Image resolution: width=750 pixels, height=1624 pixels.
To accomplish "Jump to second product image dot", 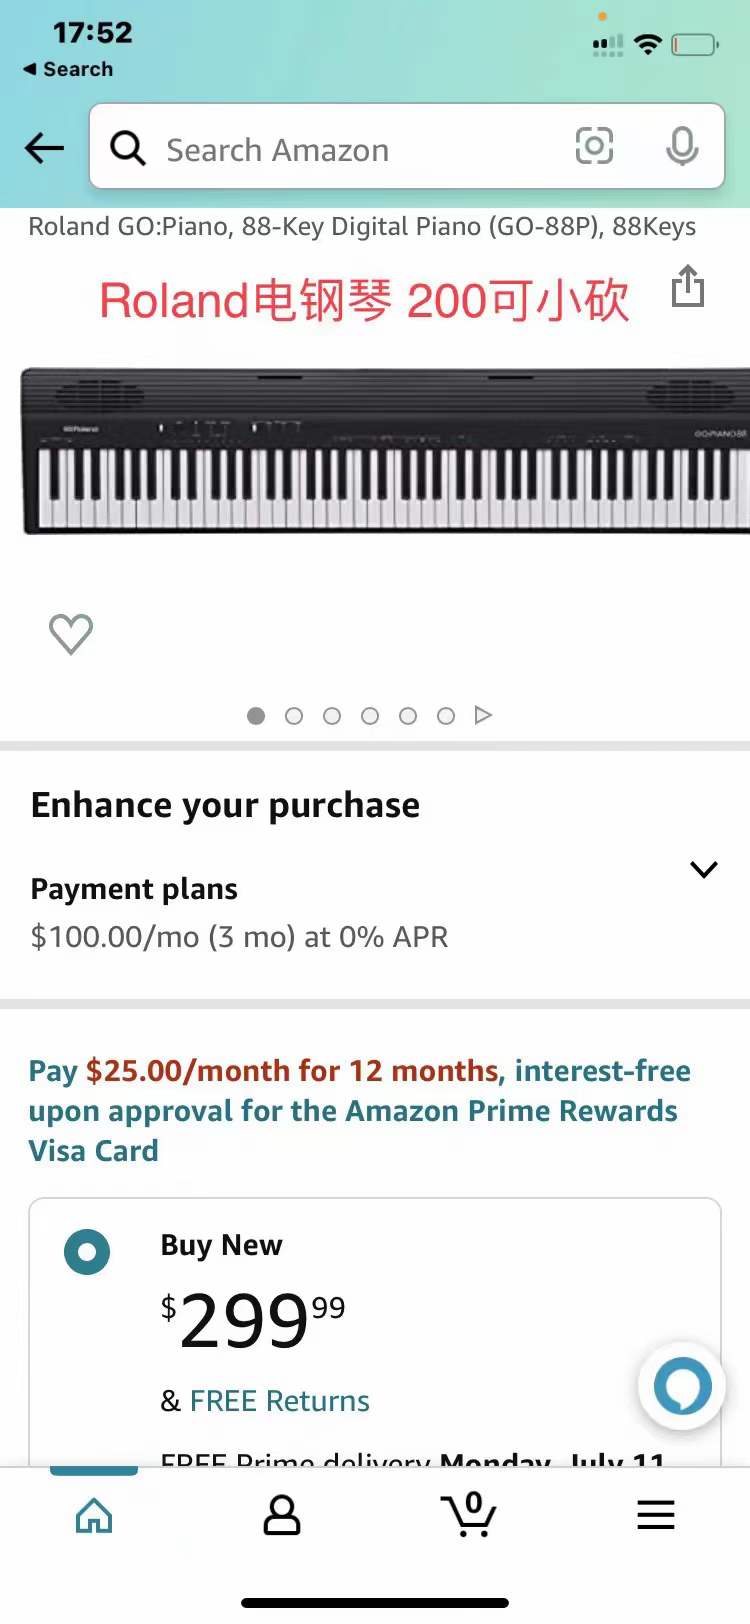I will click(x=294, y=716).
